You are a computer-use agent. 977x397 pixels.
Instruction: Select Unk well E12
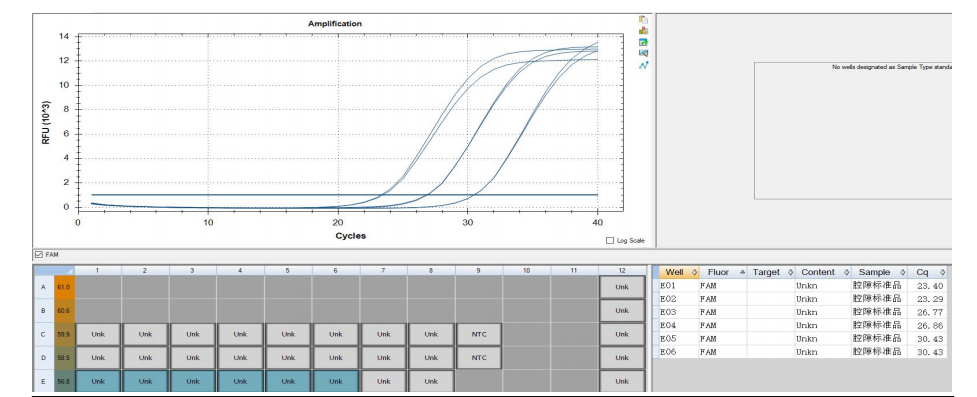(622, 381)
